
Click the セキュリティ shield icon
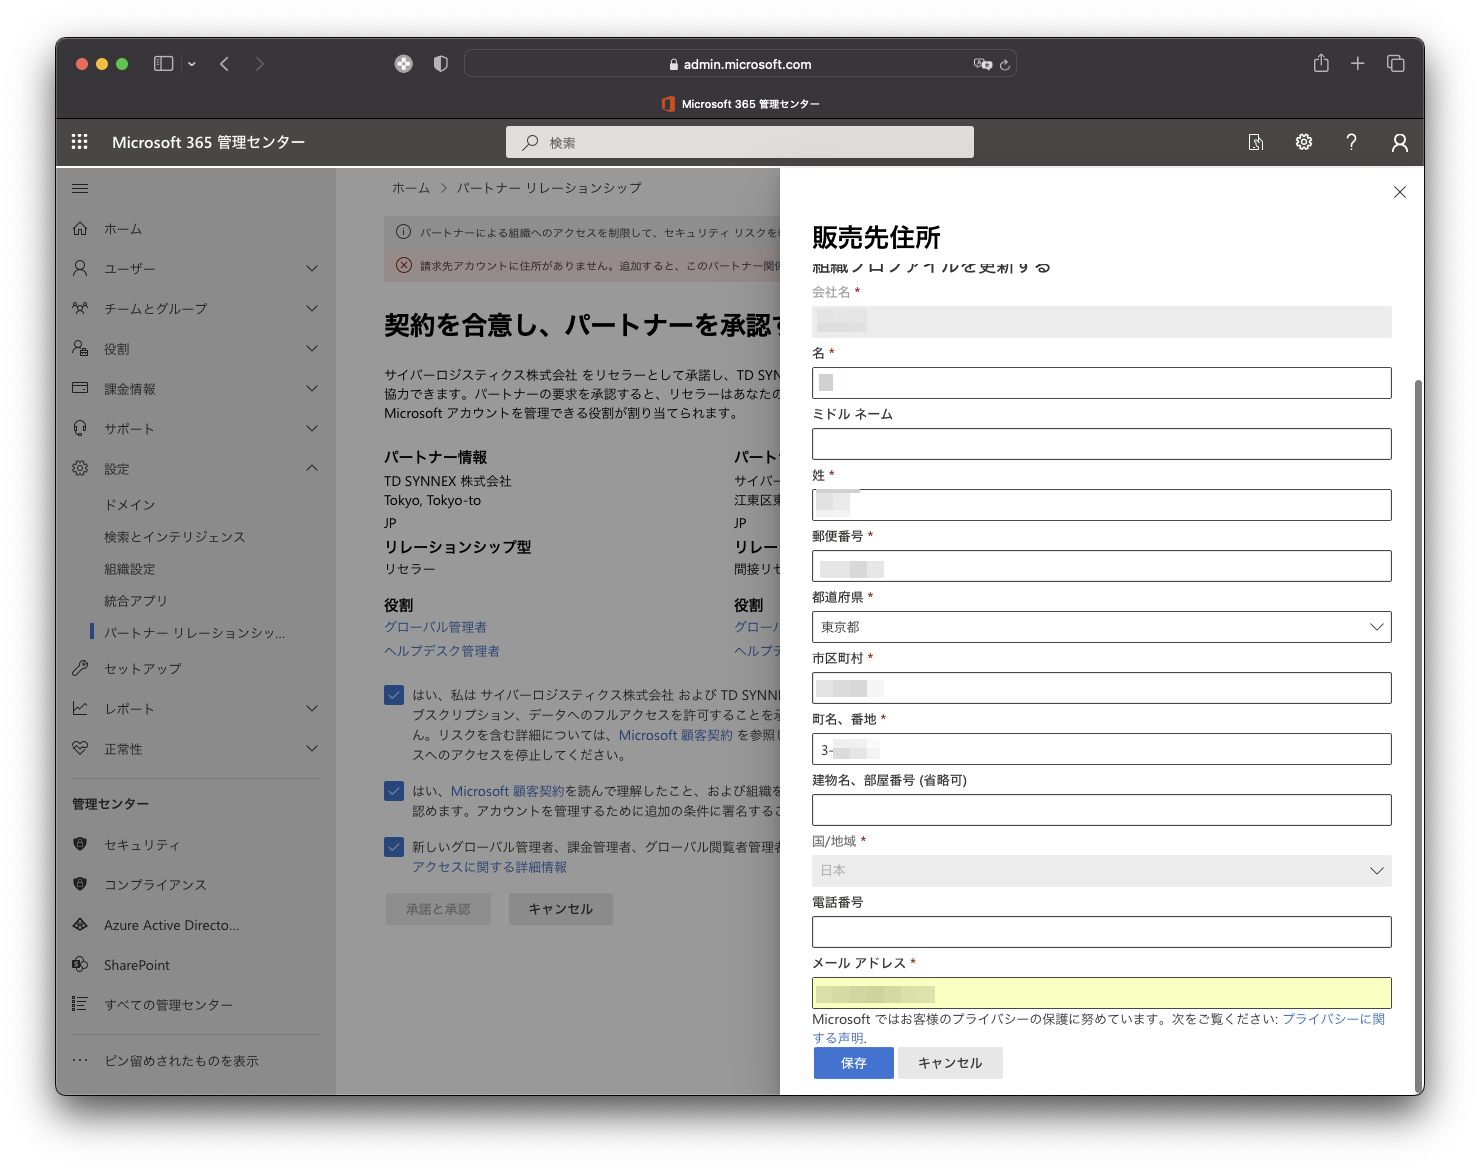point(80,844)
